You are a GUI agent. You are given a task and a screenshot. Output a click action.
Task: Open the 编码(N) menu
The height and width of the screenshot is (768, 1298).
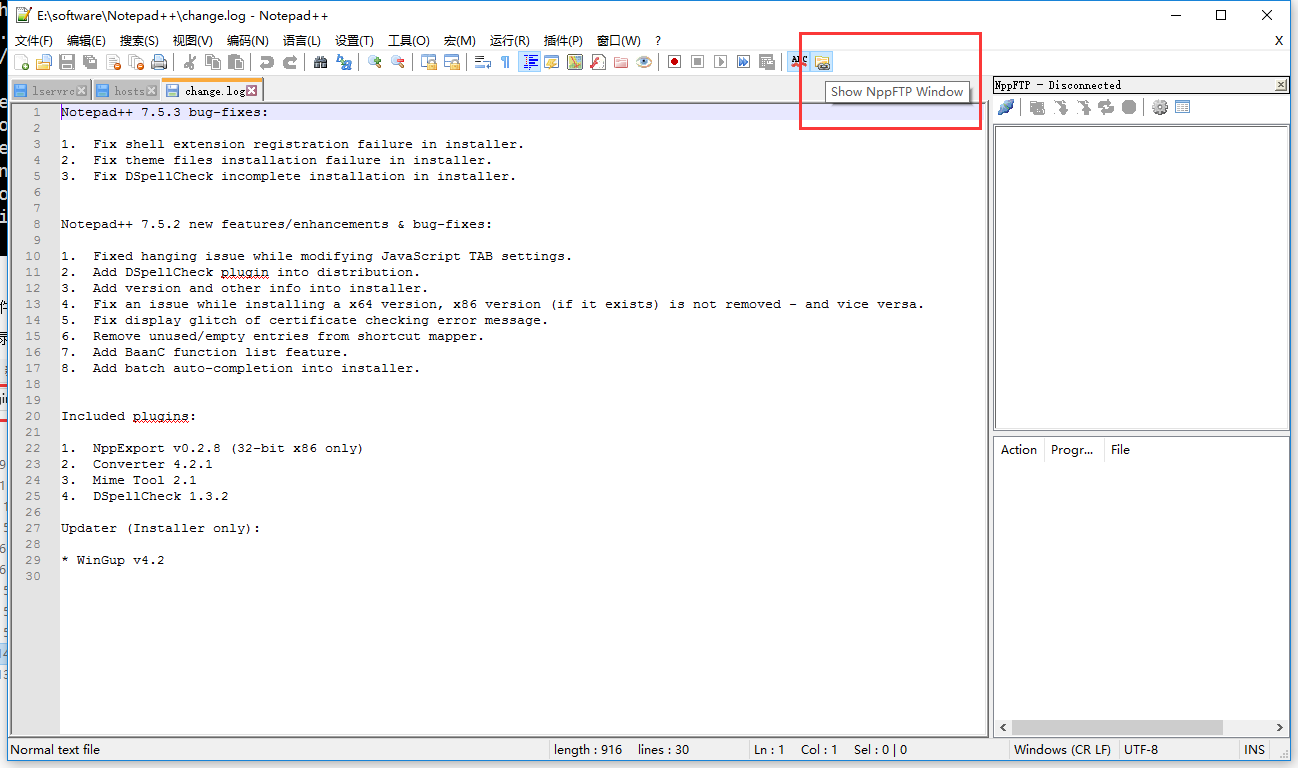(x=248, y=41)
